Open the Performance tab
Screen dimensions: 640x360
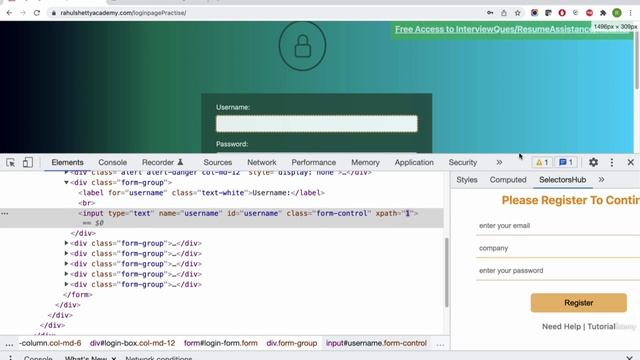pyautogui.click(x=313, y=162)
